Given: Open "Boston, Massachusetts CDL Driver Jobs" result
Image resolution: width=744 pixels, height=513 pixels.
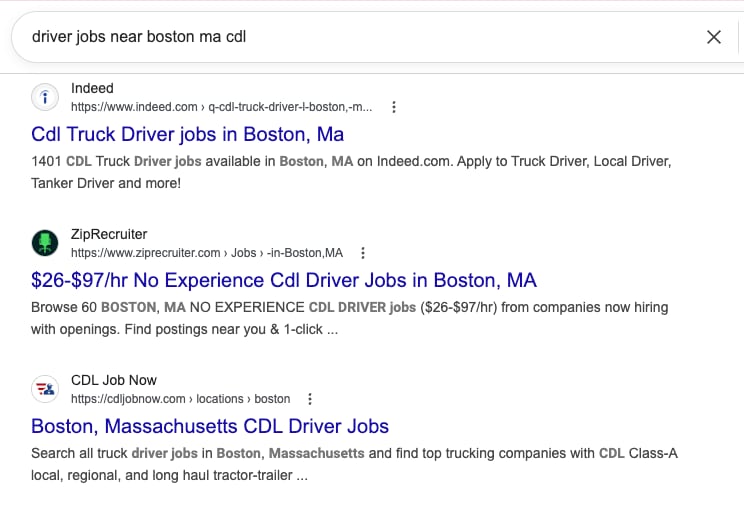Looking at the screenshot, I should tap(210, 426).
